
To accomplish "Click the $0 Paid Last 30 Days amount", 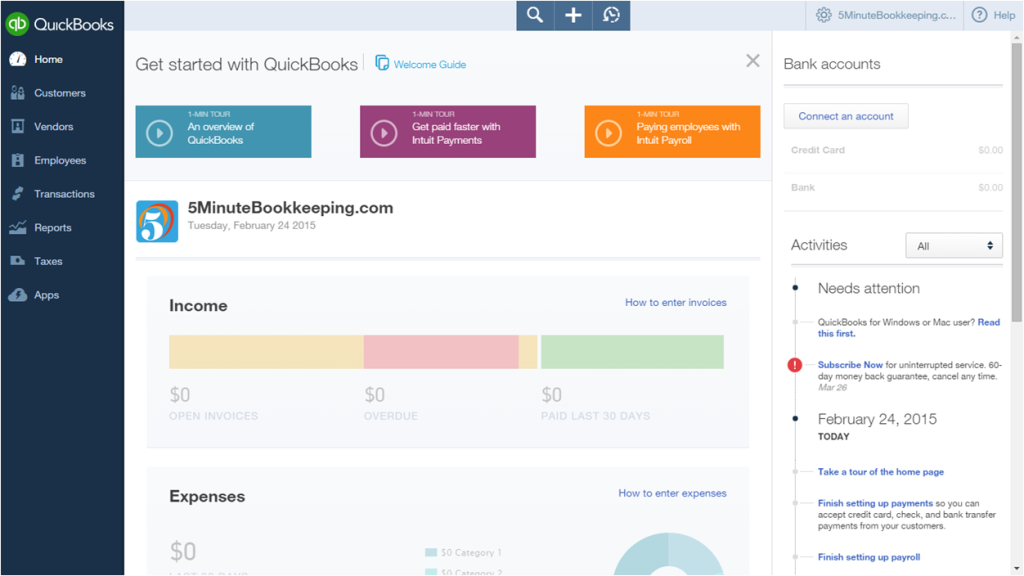I will 552,395.
